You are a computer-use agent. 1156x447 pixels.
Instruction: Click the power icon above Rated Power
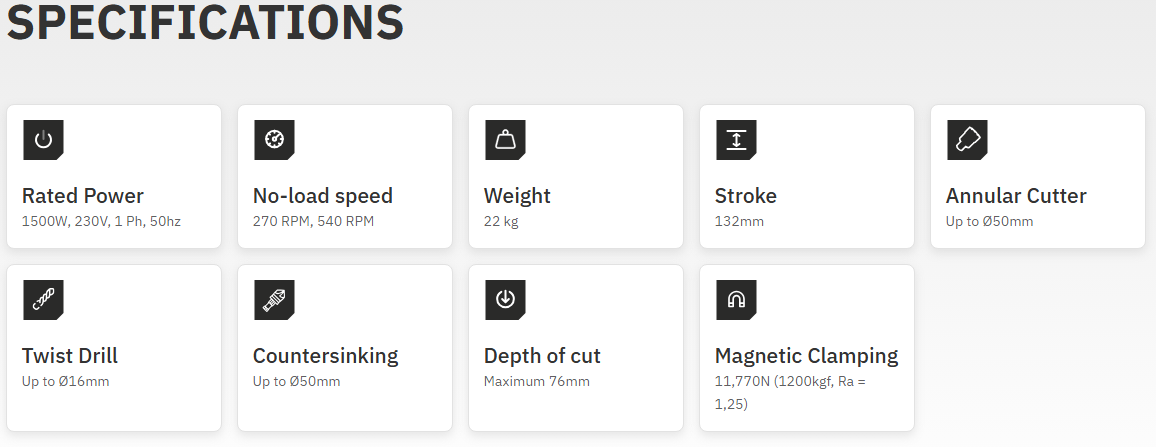[43, 140]
